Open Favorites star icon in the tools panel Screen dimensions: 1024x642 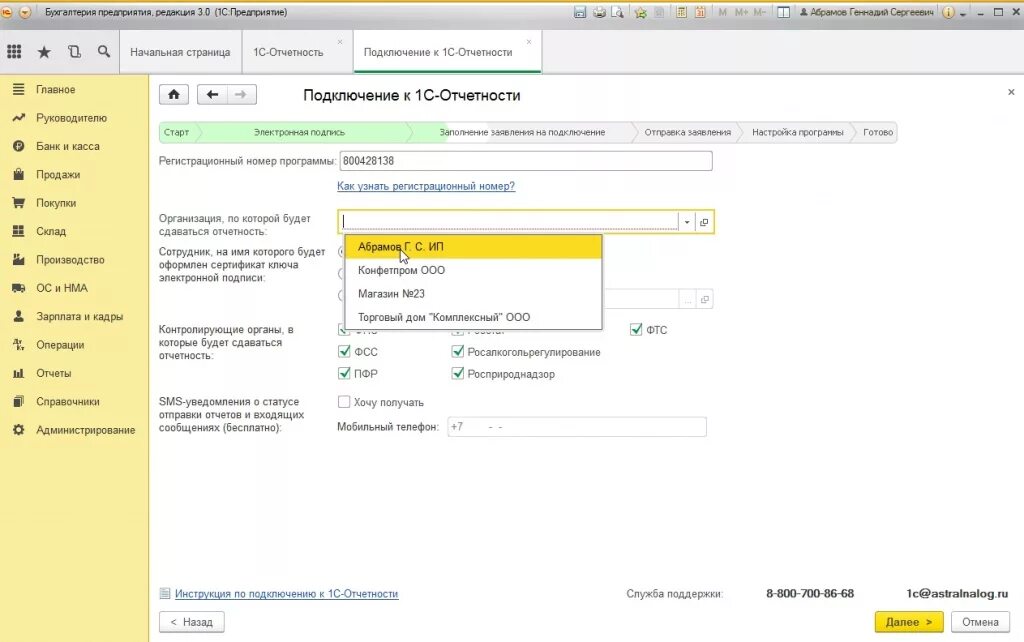point(44,52)
